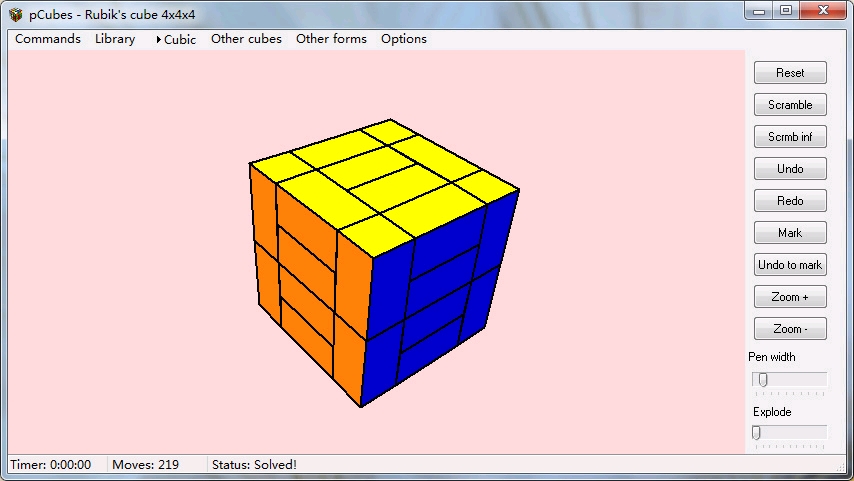Open the Other forms menu
Image resolution: width=854 pixels, height=481 pixels.
point(331,39)
